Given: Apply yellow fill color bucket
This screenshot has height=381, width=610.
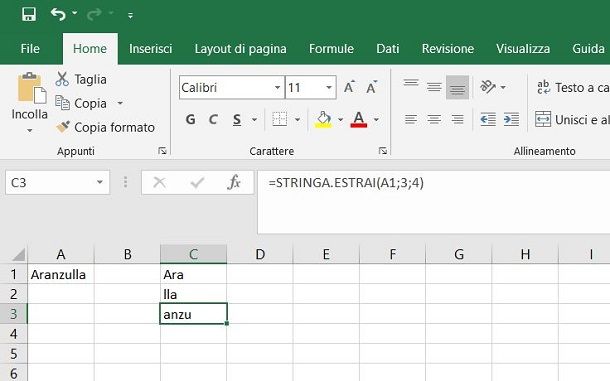Looking at the screenshot, I should click(323, 119).
